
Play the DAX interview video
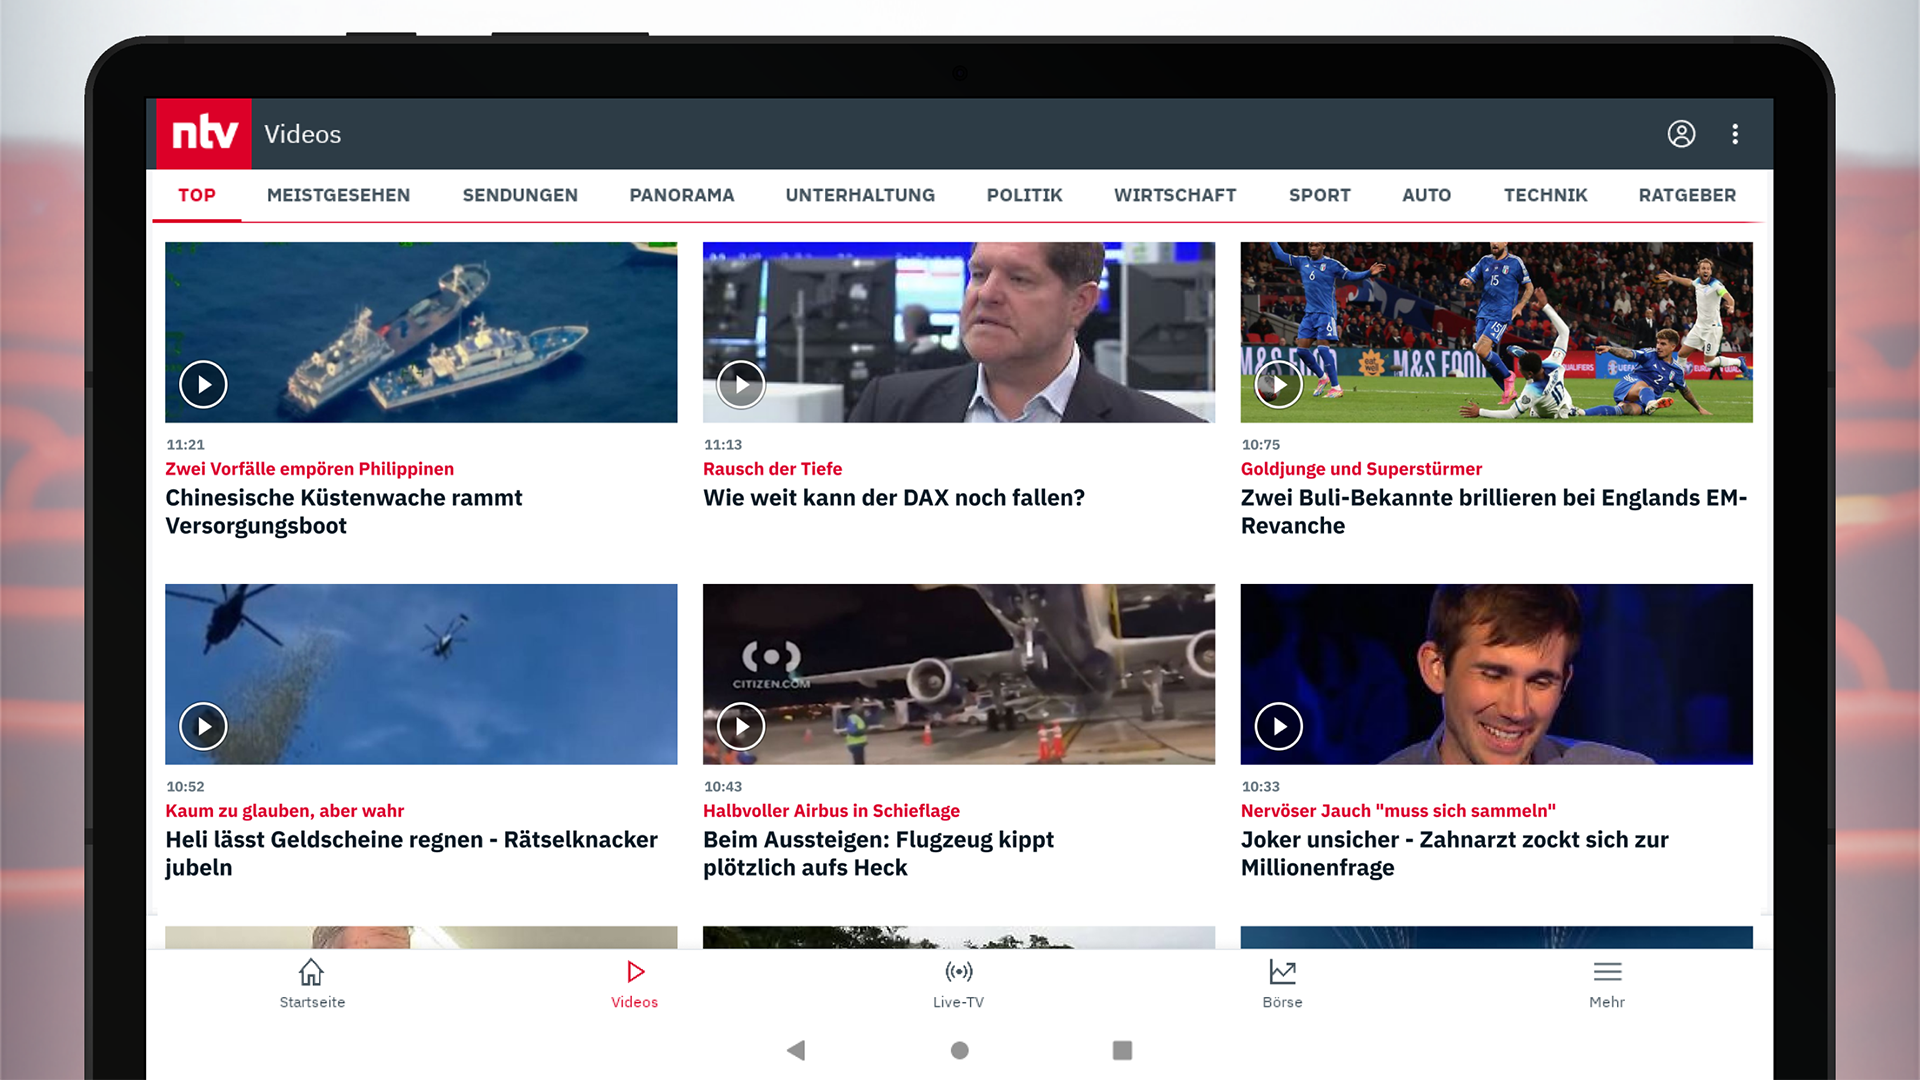pos(740,384)
